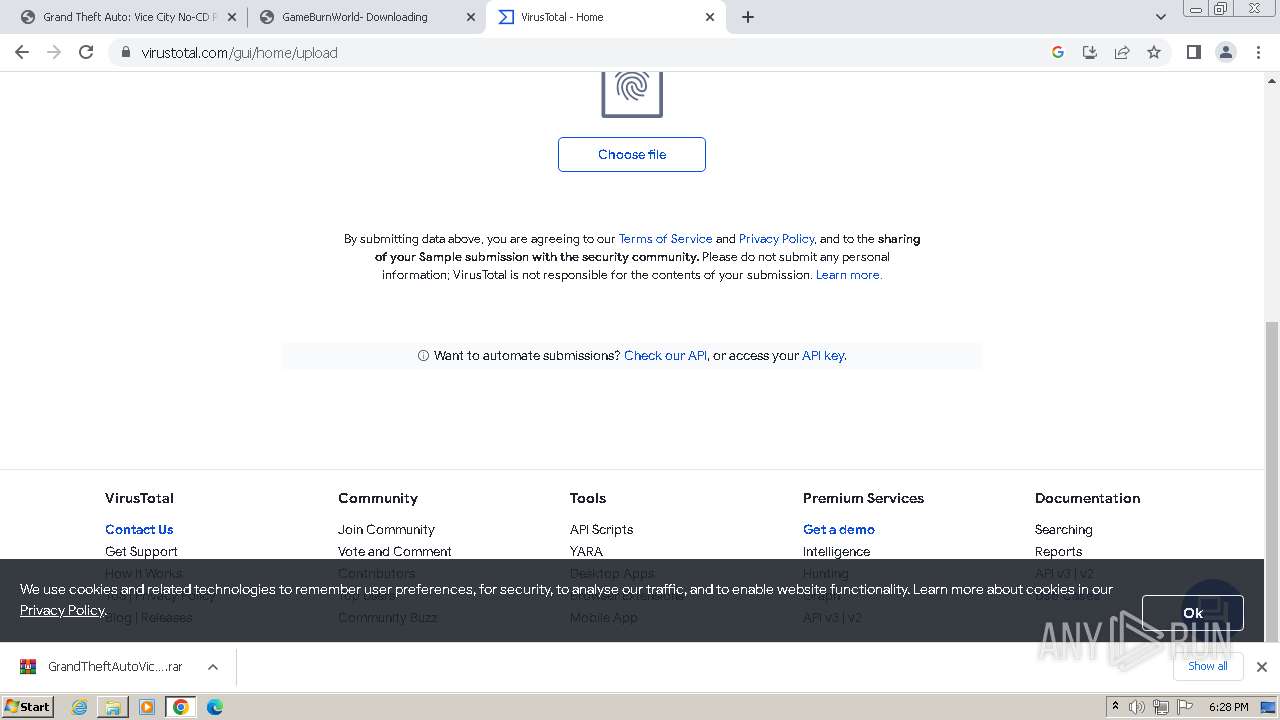Click the forward navigation arrow
The width and height of the screenshot is (1280, 720).
point(54,52)
